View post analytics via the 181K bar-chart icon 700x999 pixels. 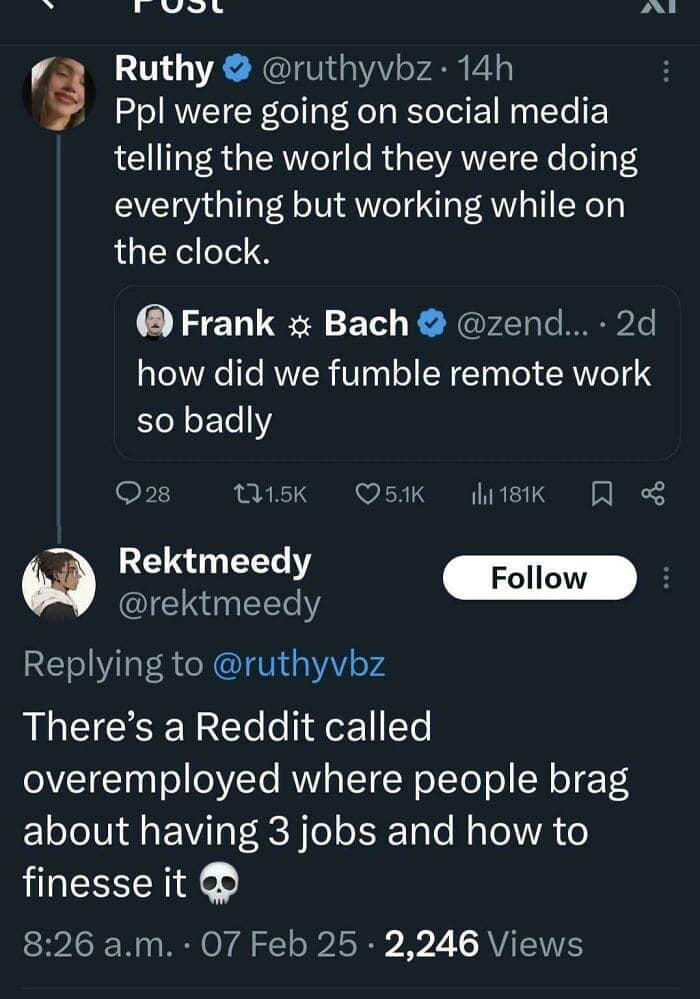click(482, 494)
